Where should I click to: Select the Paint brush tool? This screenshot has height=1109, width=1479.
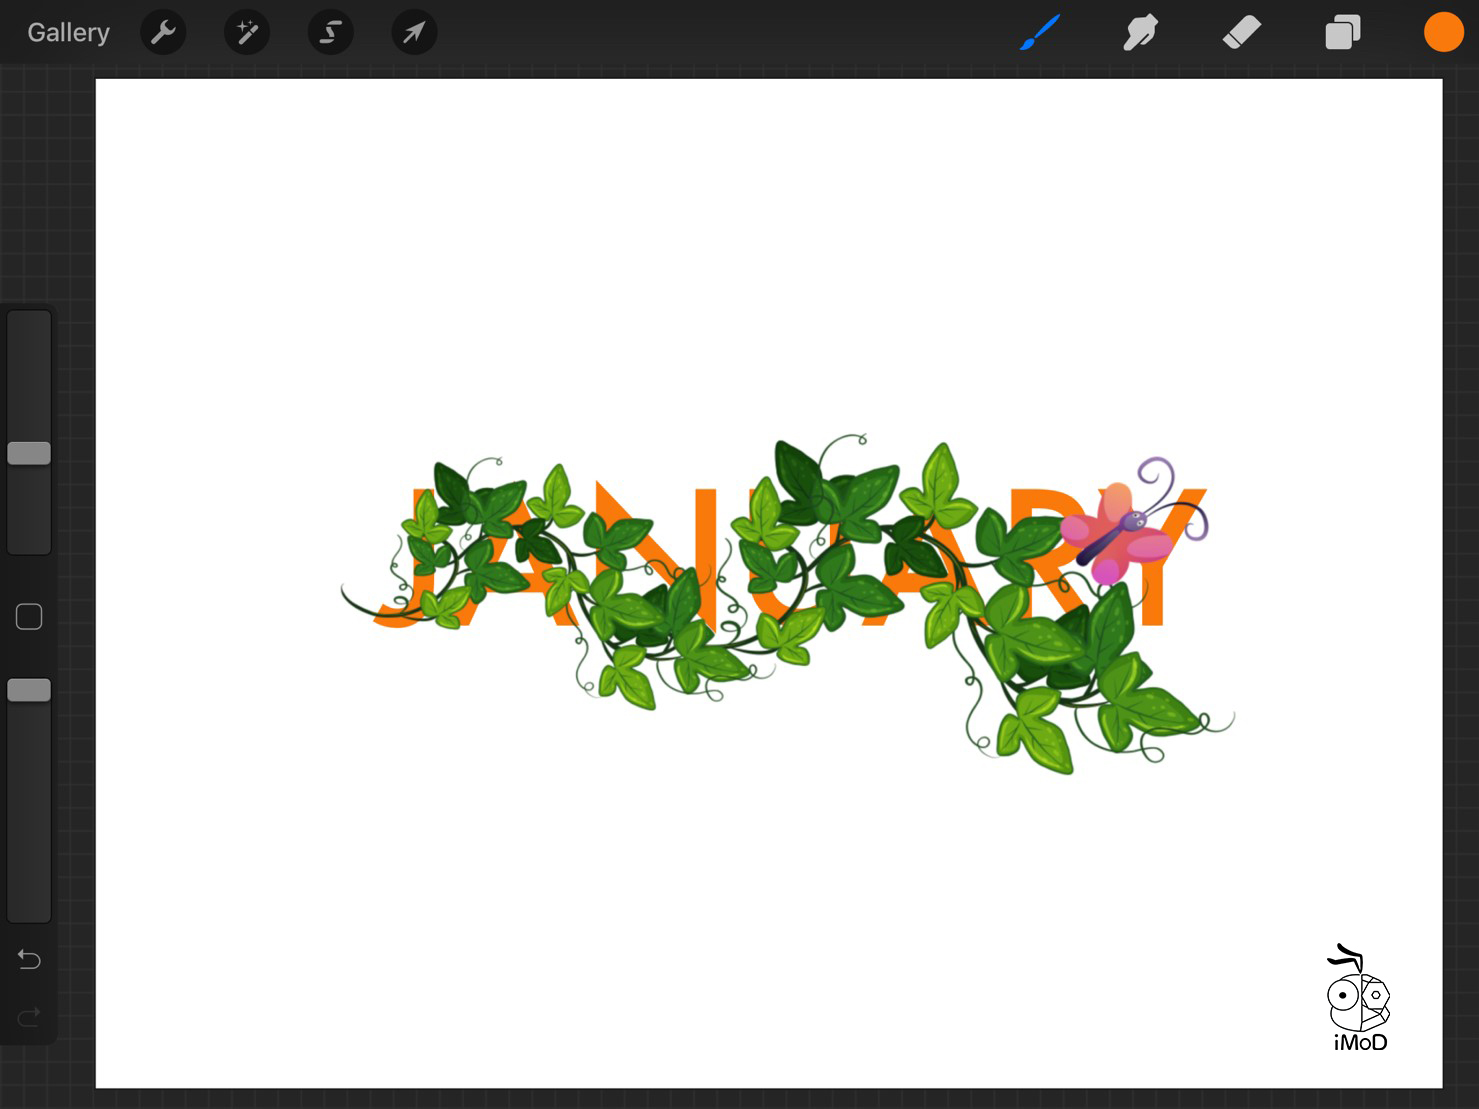[x=1040, y=33]
